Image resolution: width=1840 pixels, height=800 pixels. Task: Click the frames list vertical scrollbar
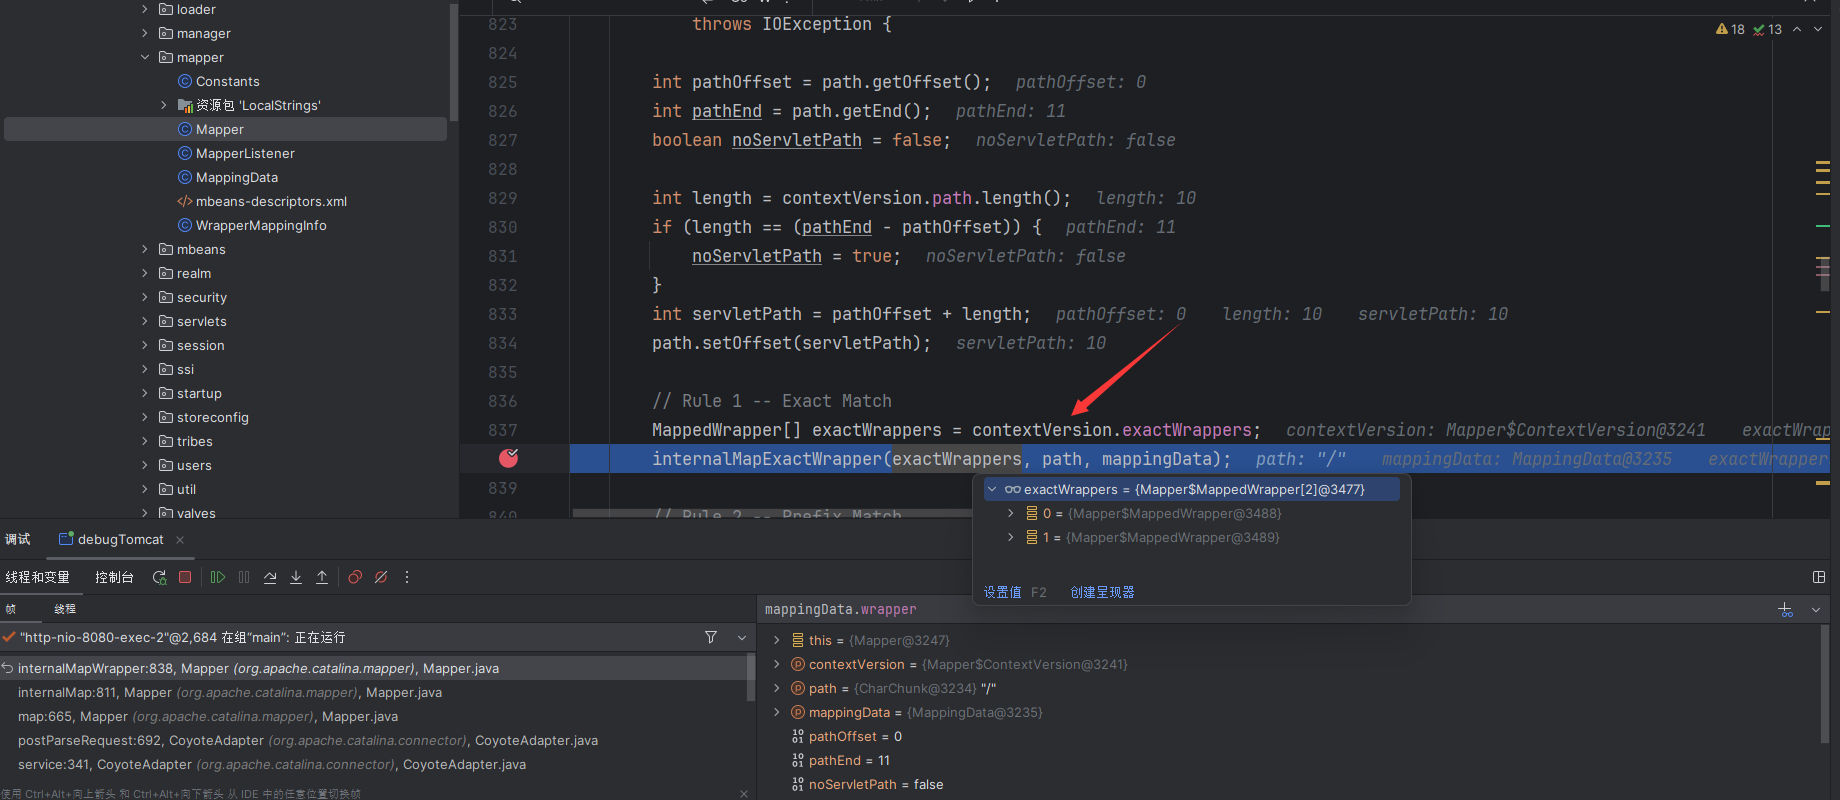pyautogui.click(x=750, y=679)
